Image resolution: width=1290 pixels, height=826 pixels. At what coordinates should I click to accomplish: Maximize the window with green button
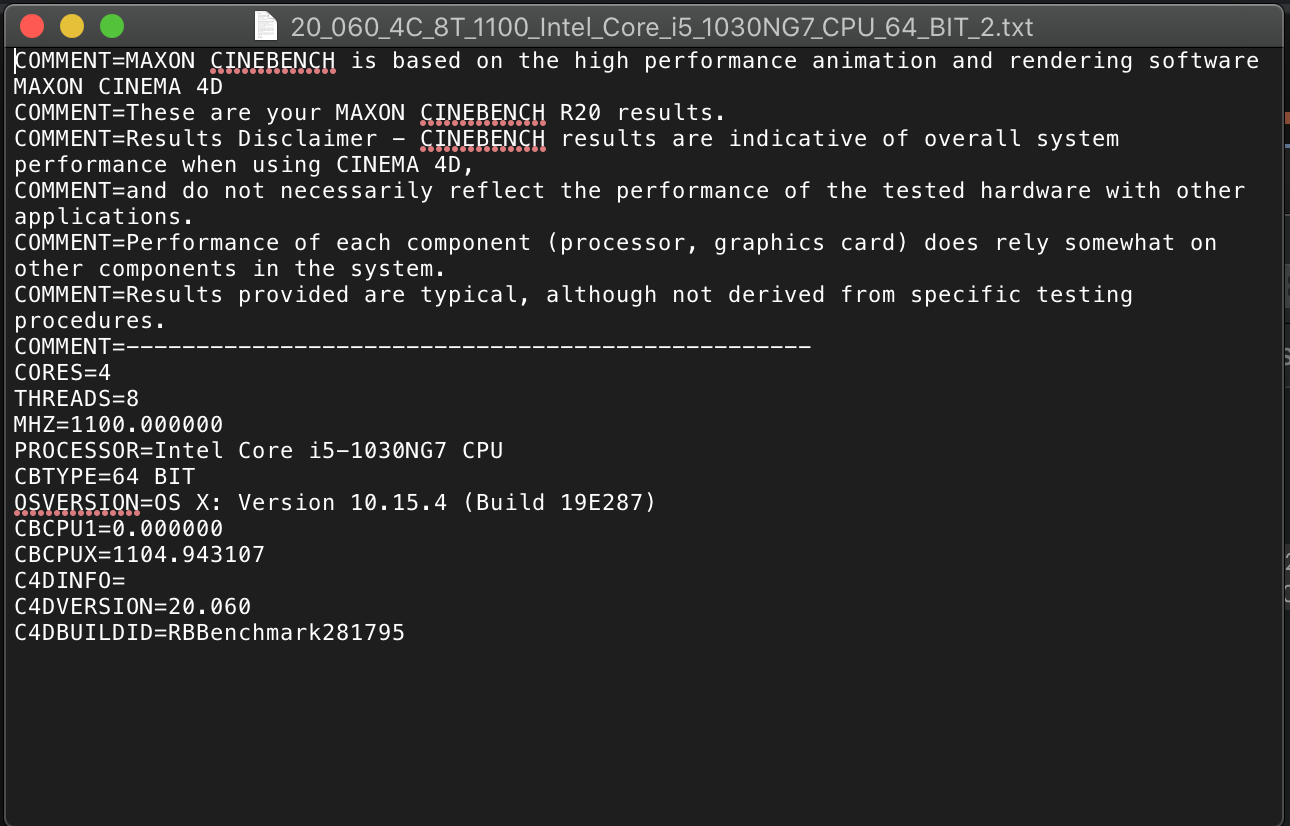[x=112, y=26]
